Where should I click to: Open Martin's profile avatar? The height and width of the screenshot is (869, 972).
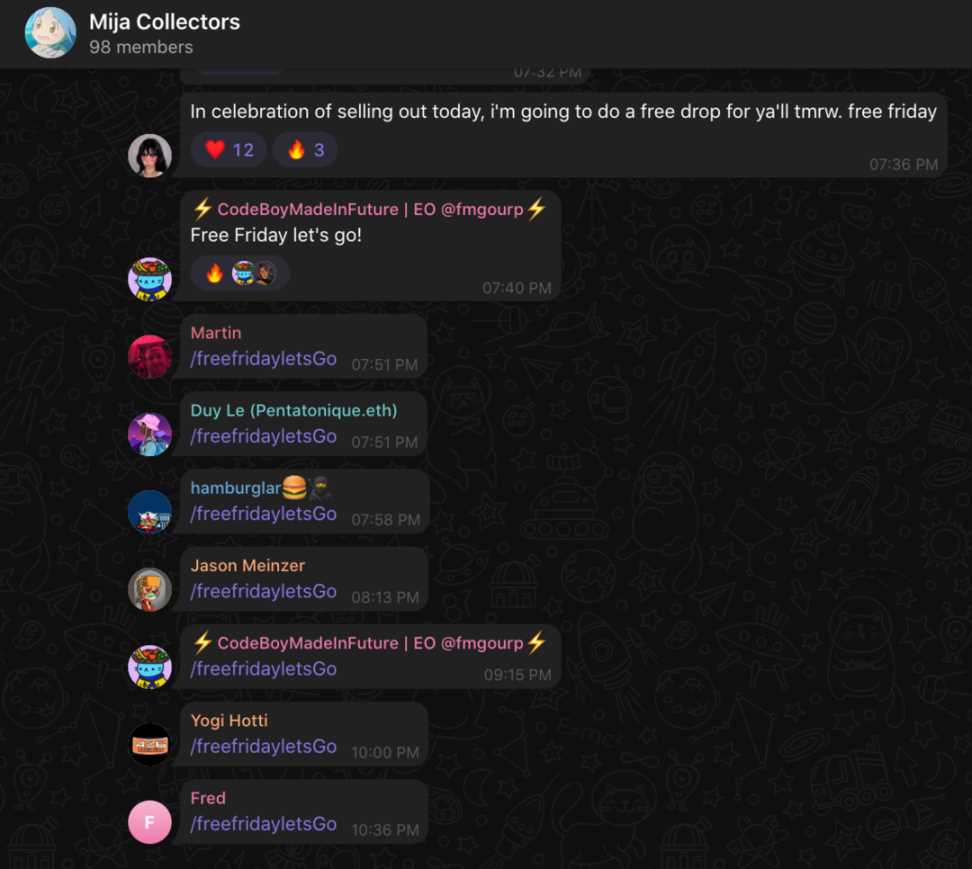(x=149, y=356)
